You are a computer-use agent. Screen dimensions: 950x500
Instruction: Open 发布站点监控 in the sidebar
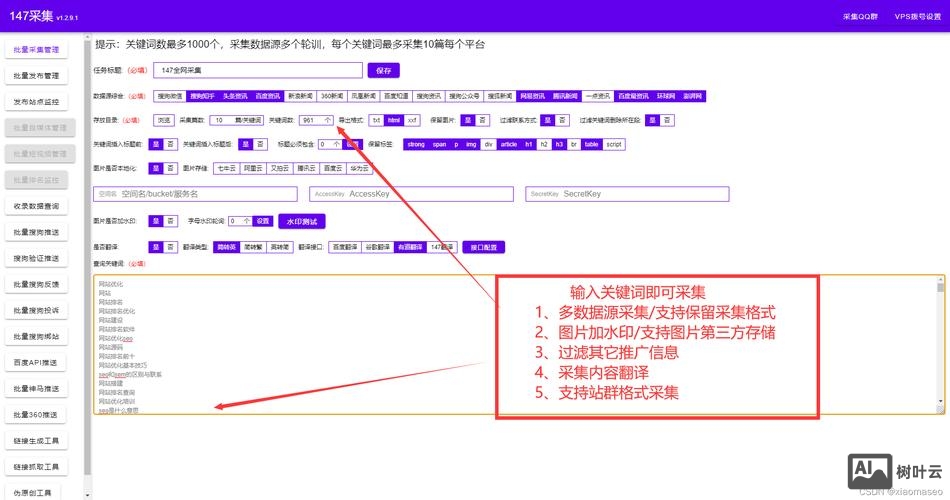pyautogui.click(x=36, y=102)
